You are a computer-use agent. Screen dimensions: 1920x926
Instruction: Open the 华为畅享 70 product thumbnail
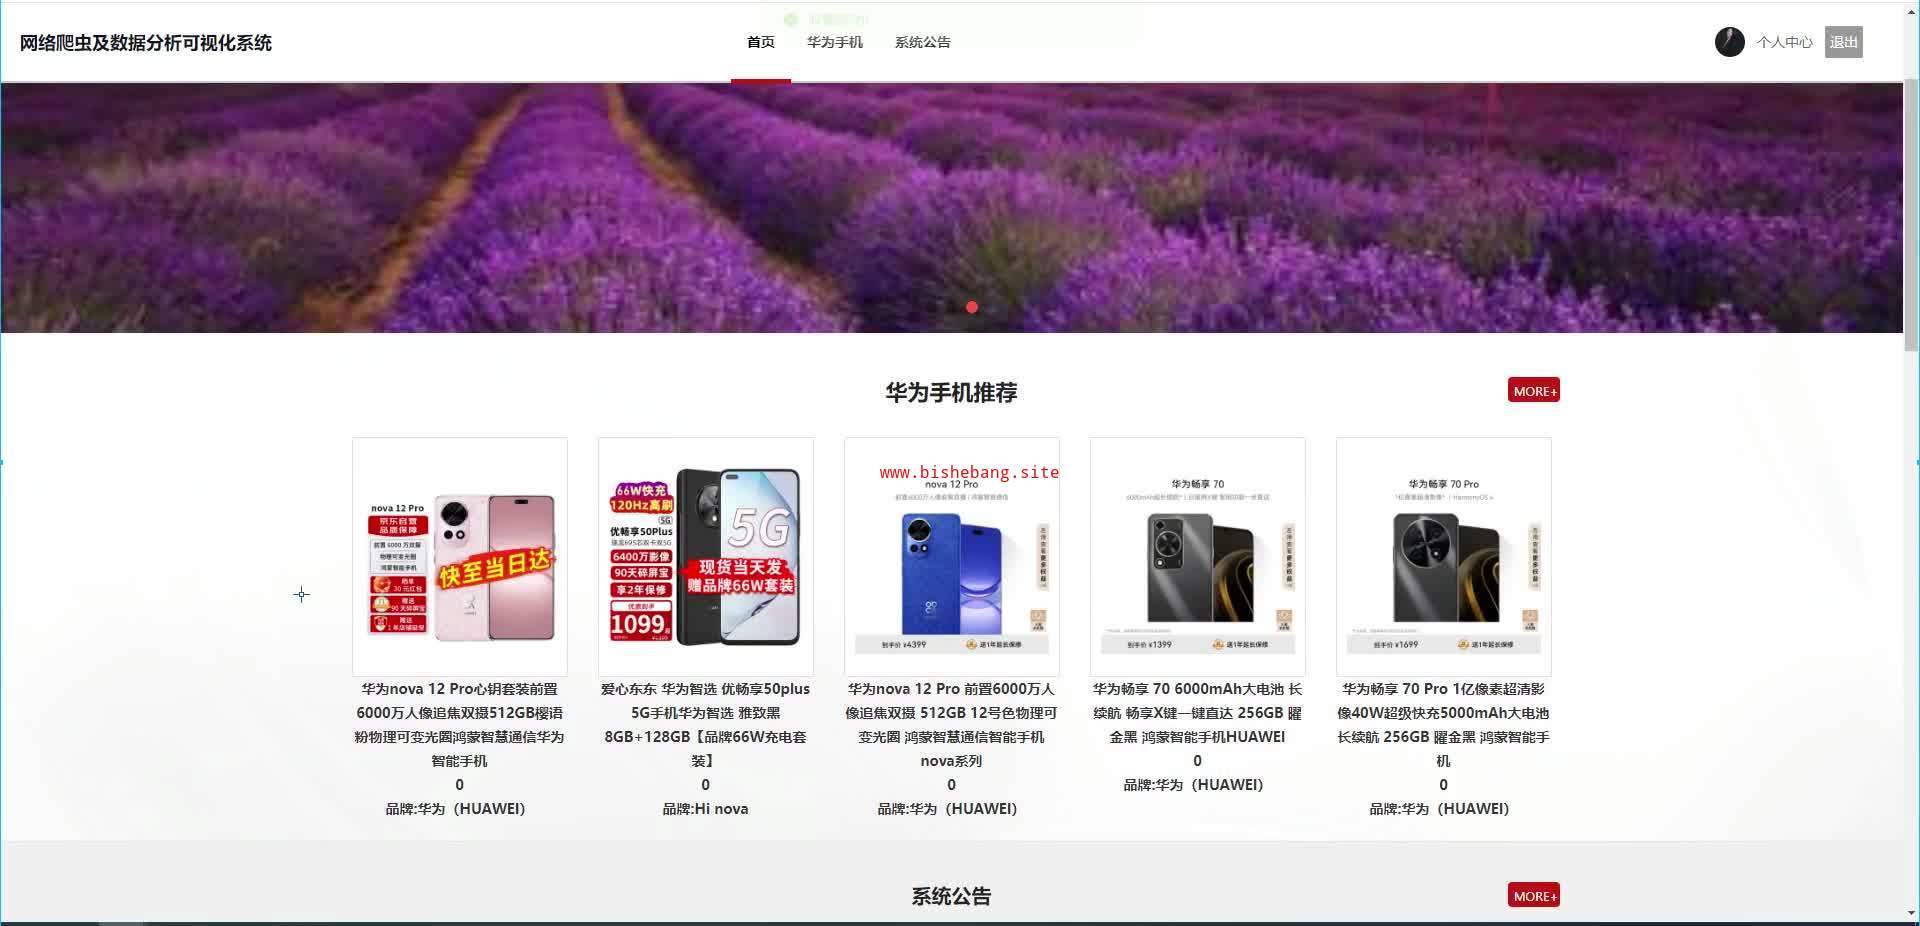(1198, 557)
